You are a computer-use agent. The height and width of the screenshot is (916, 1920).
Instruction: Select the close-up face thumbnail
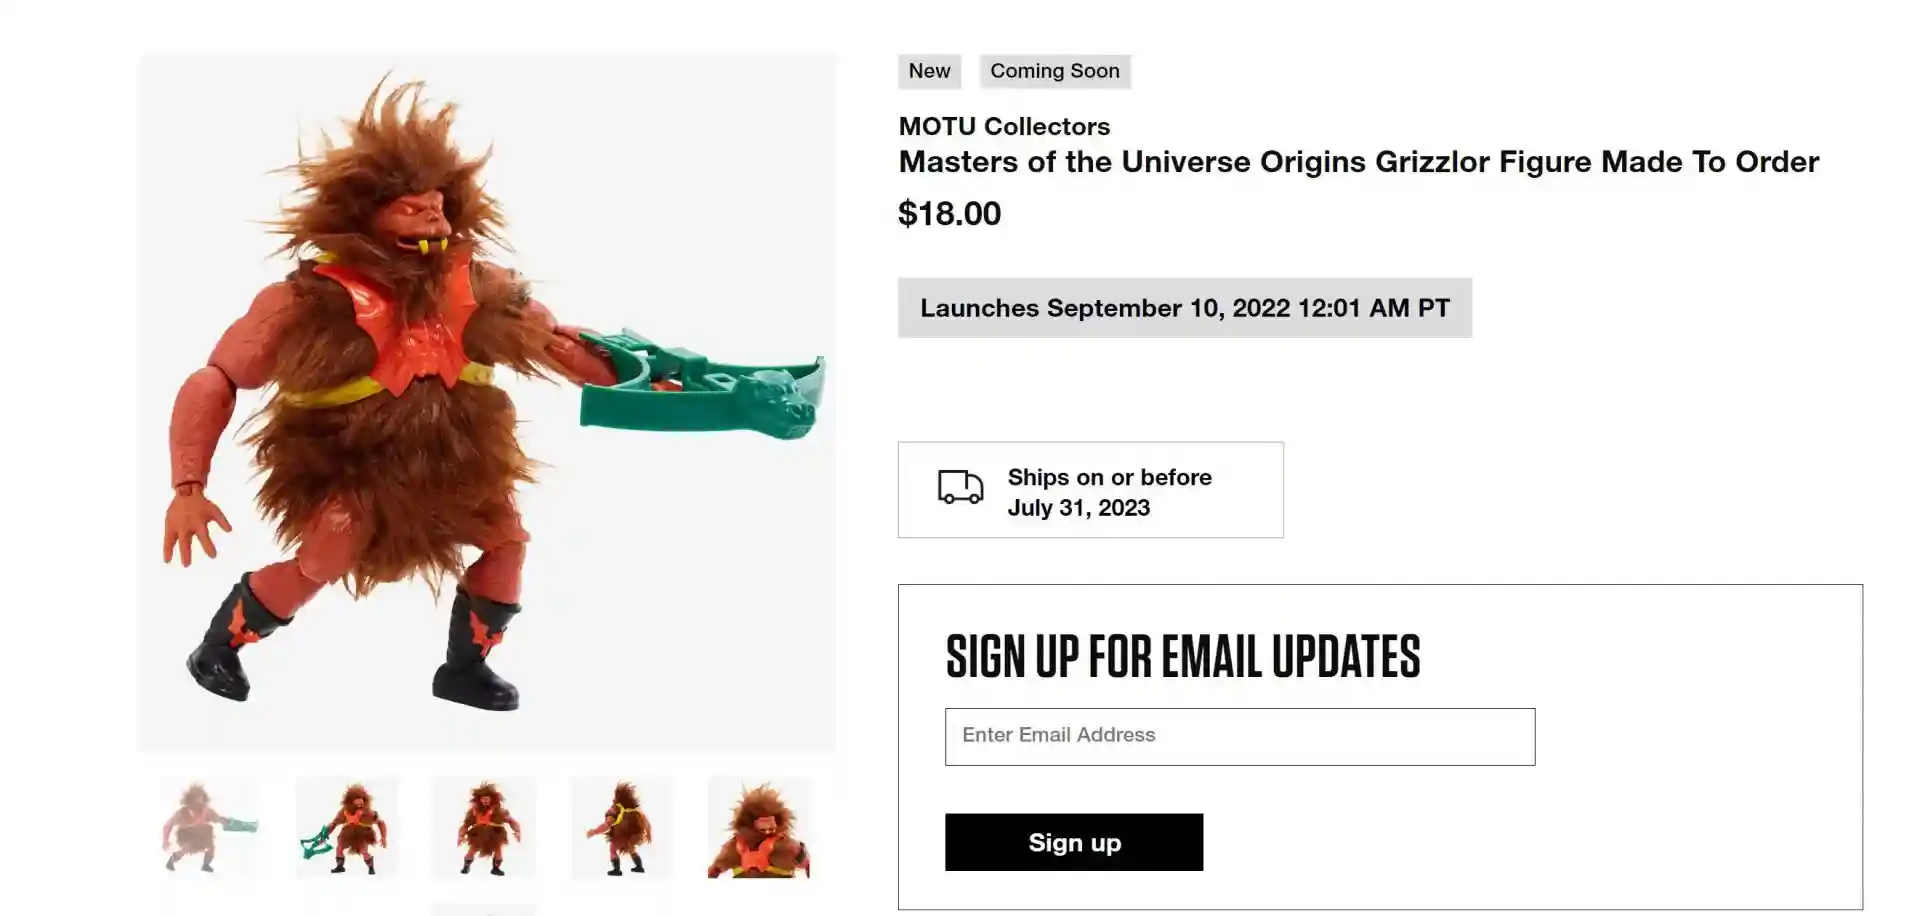pyautogui.click(x=759, y=828)
